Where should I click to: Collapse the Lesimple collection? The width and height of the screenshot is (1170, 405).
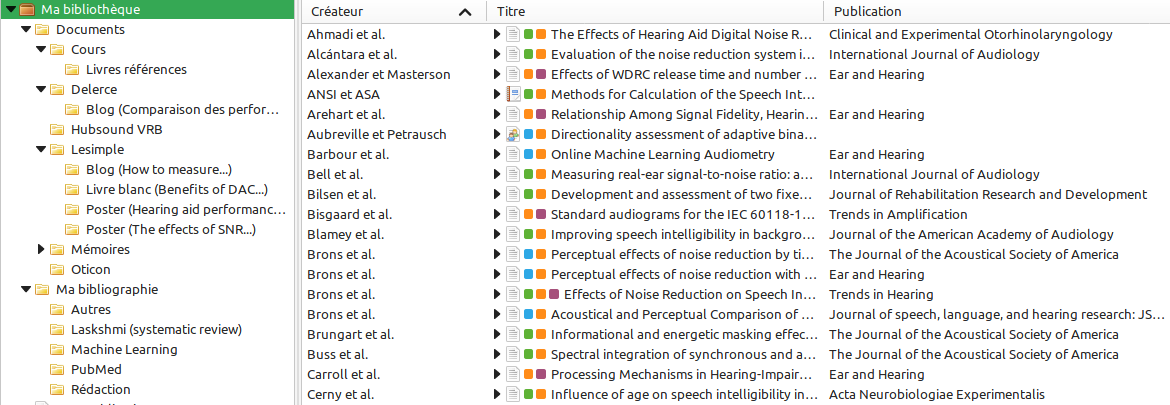point(41,150)
